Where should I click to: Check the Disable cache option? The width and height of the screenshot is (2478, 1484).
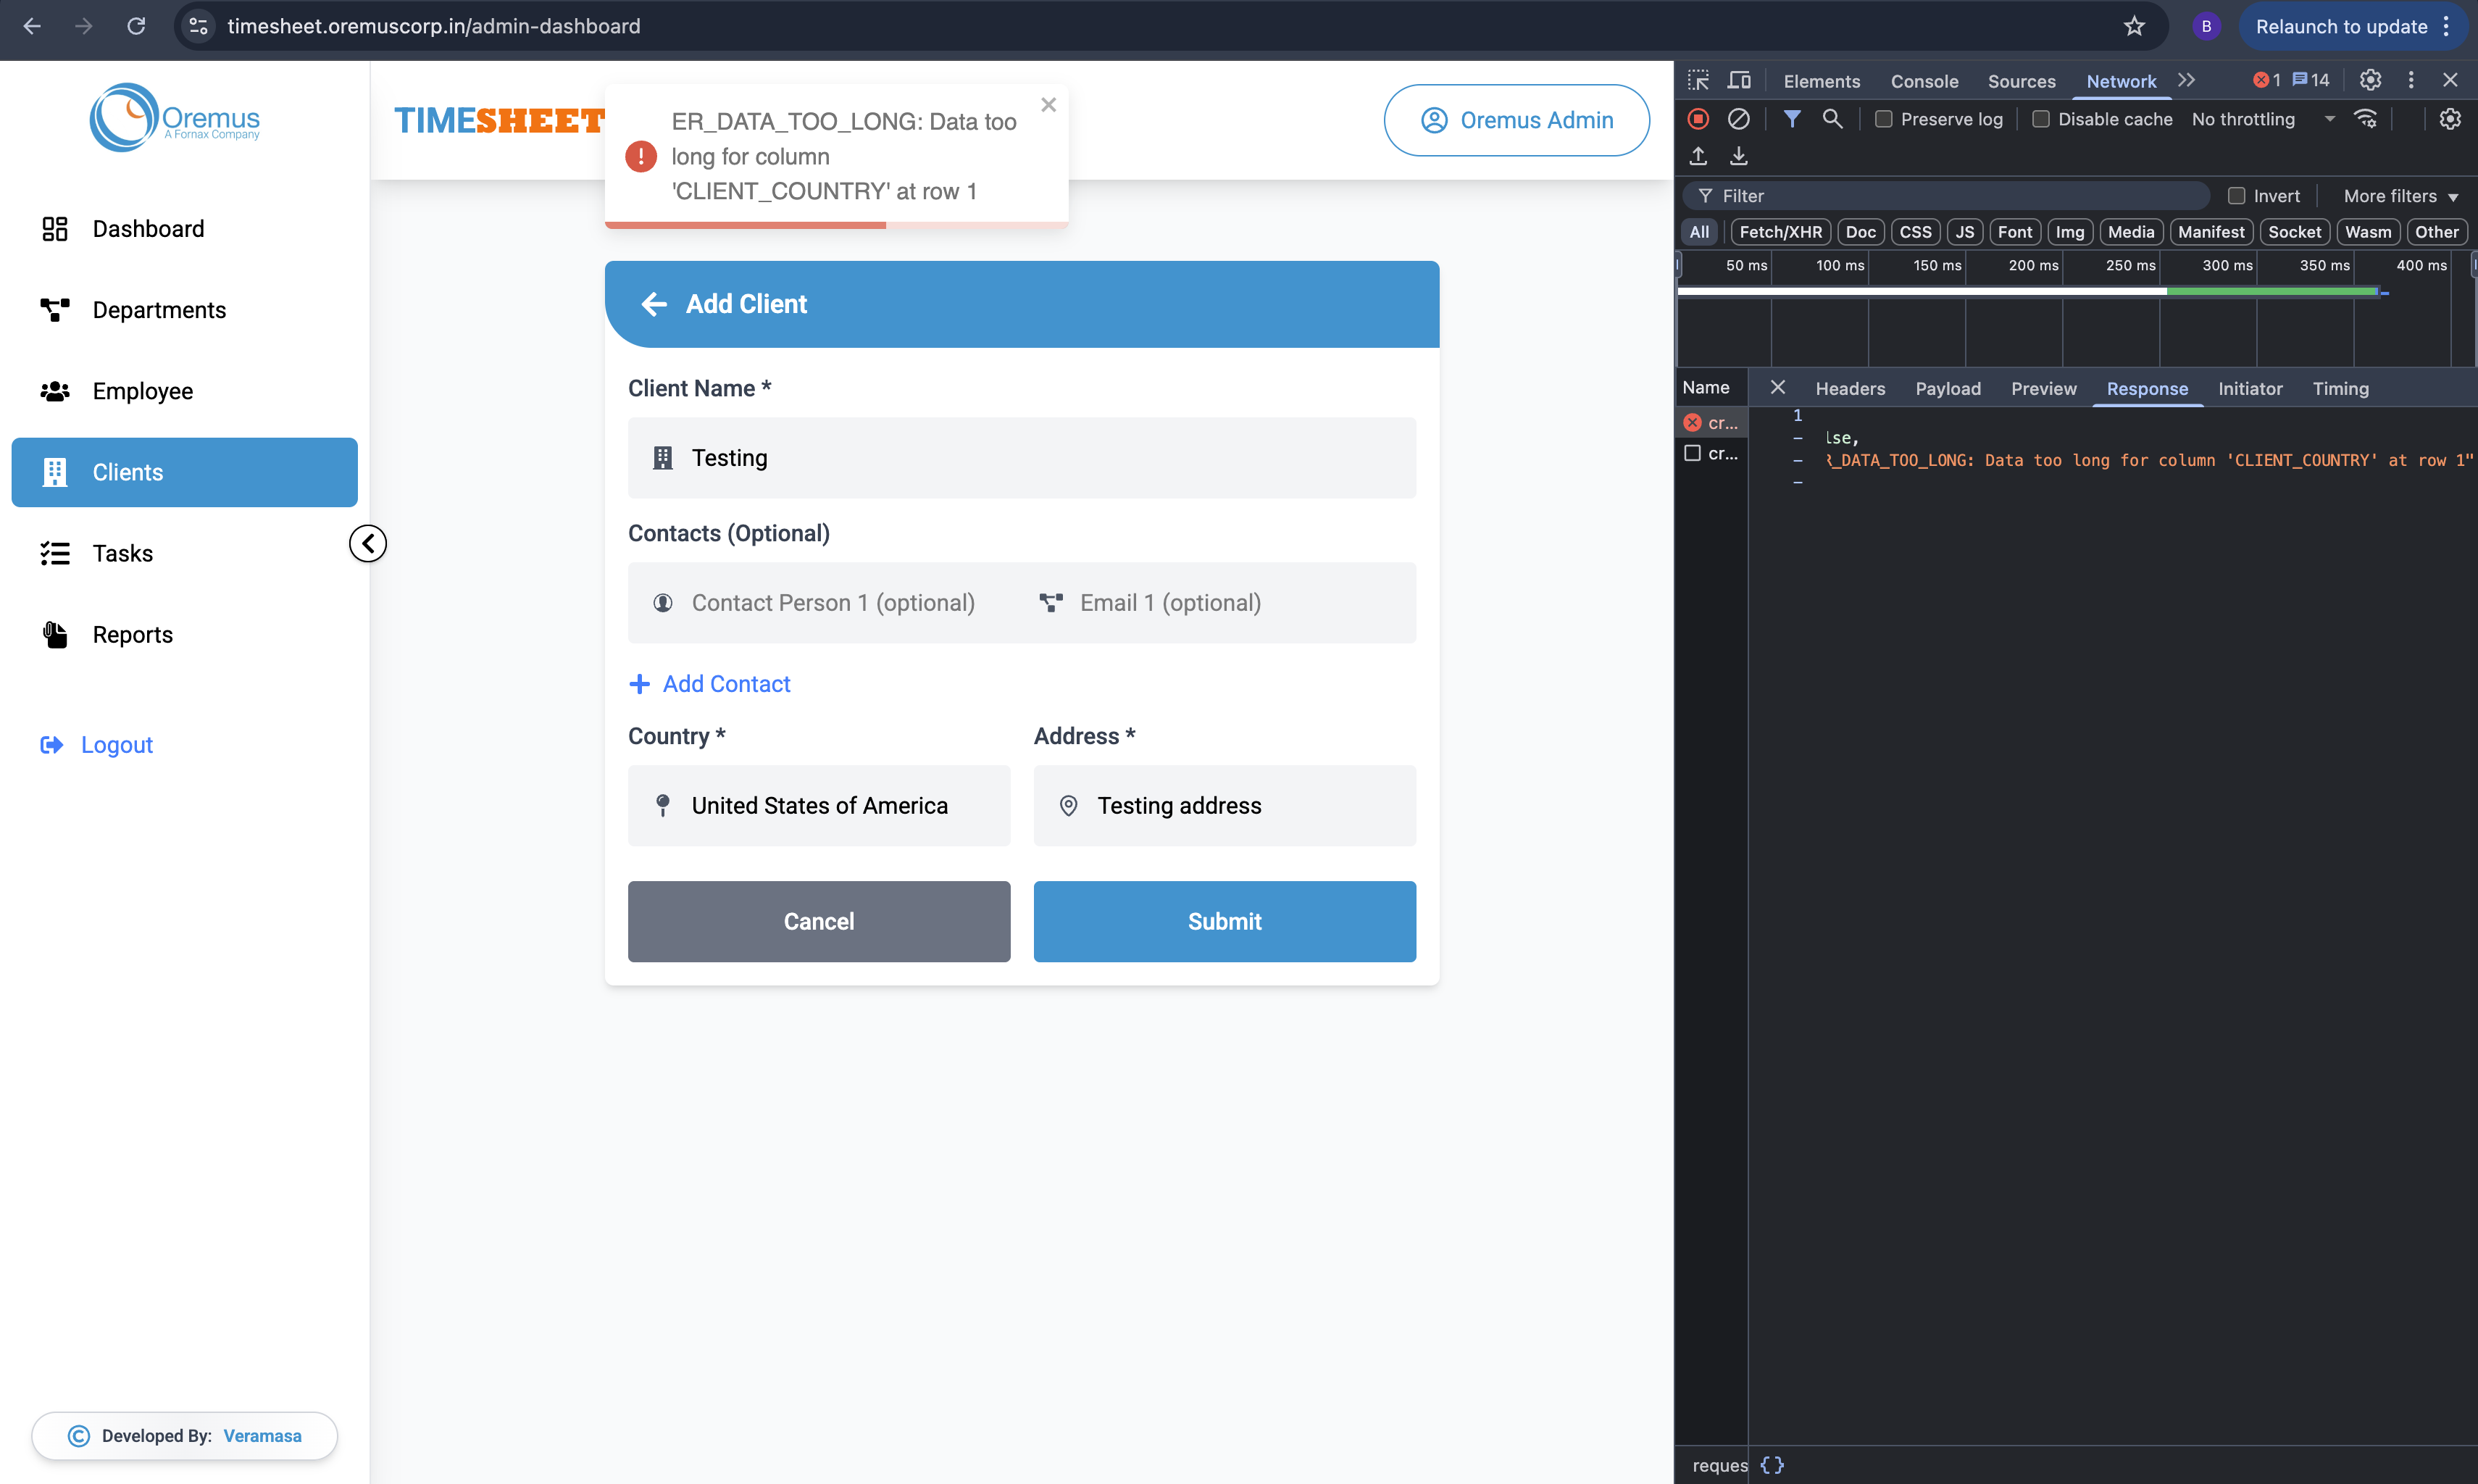pos(2041,119)
